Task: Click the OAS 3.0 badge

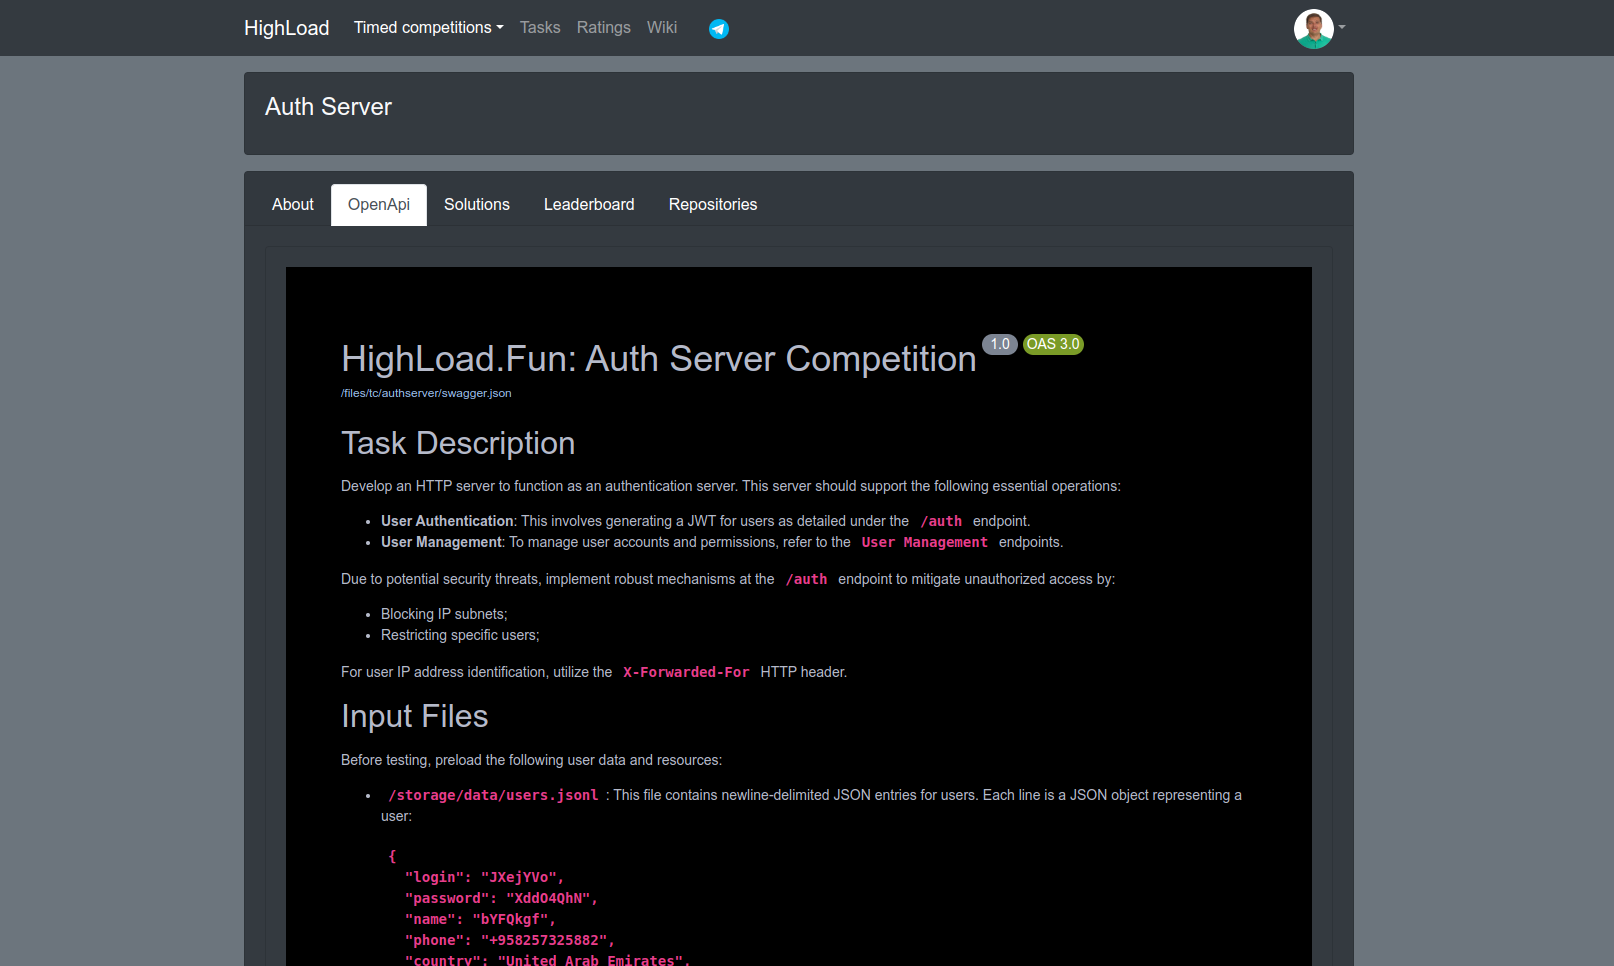Action: click(1053, 344)
